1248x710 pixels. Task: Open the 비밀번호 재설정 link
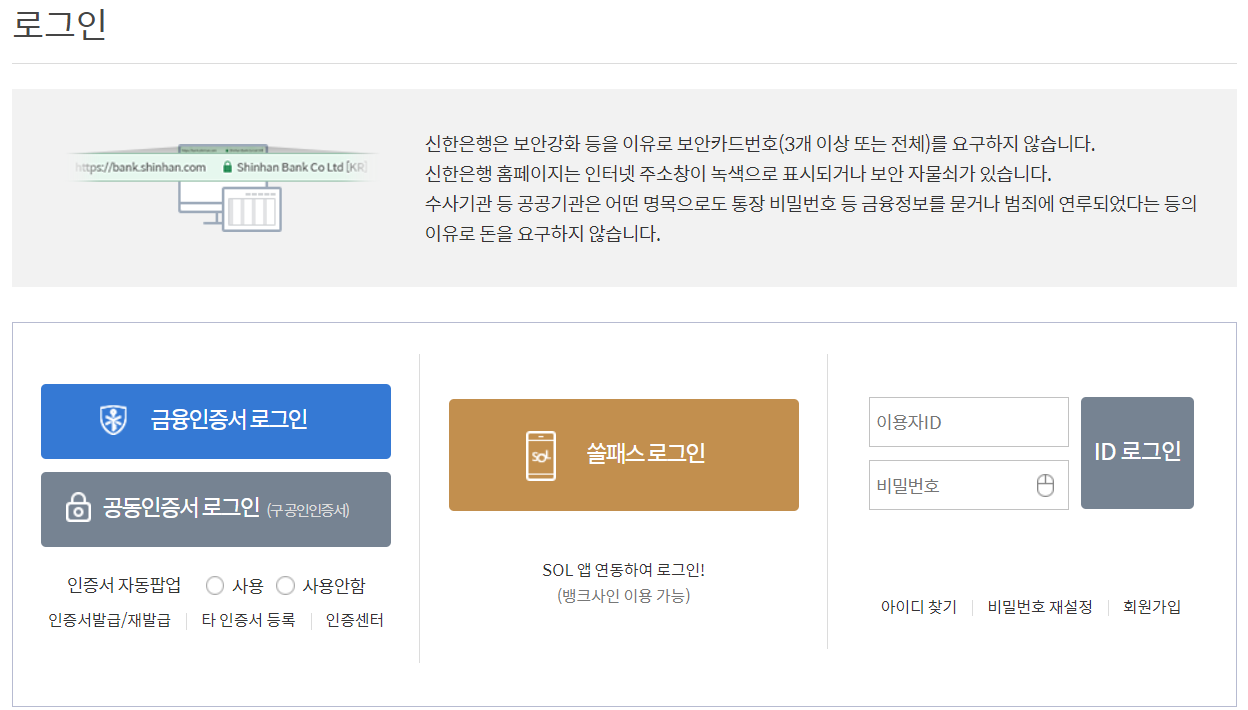click(1040, 607)
